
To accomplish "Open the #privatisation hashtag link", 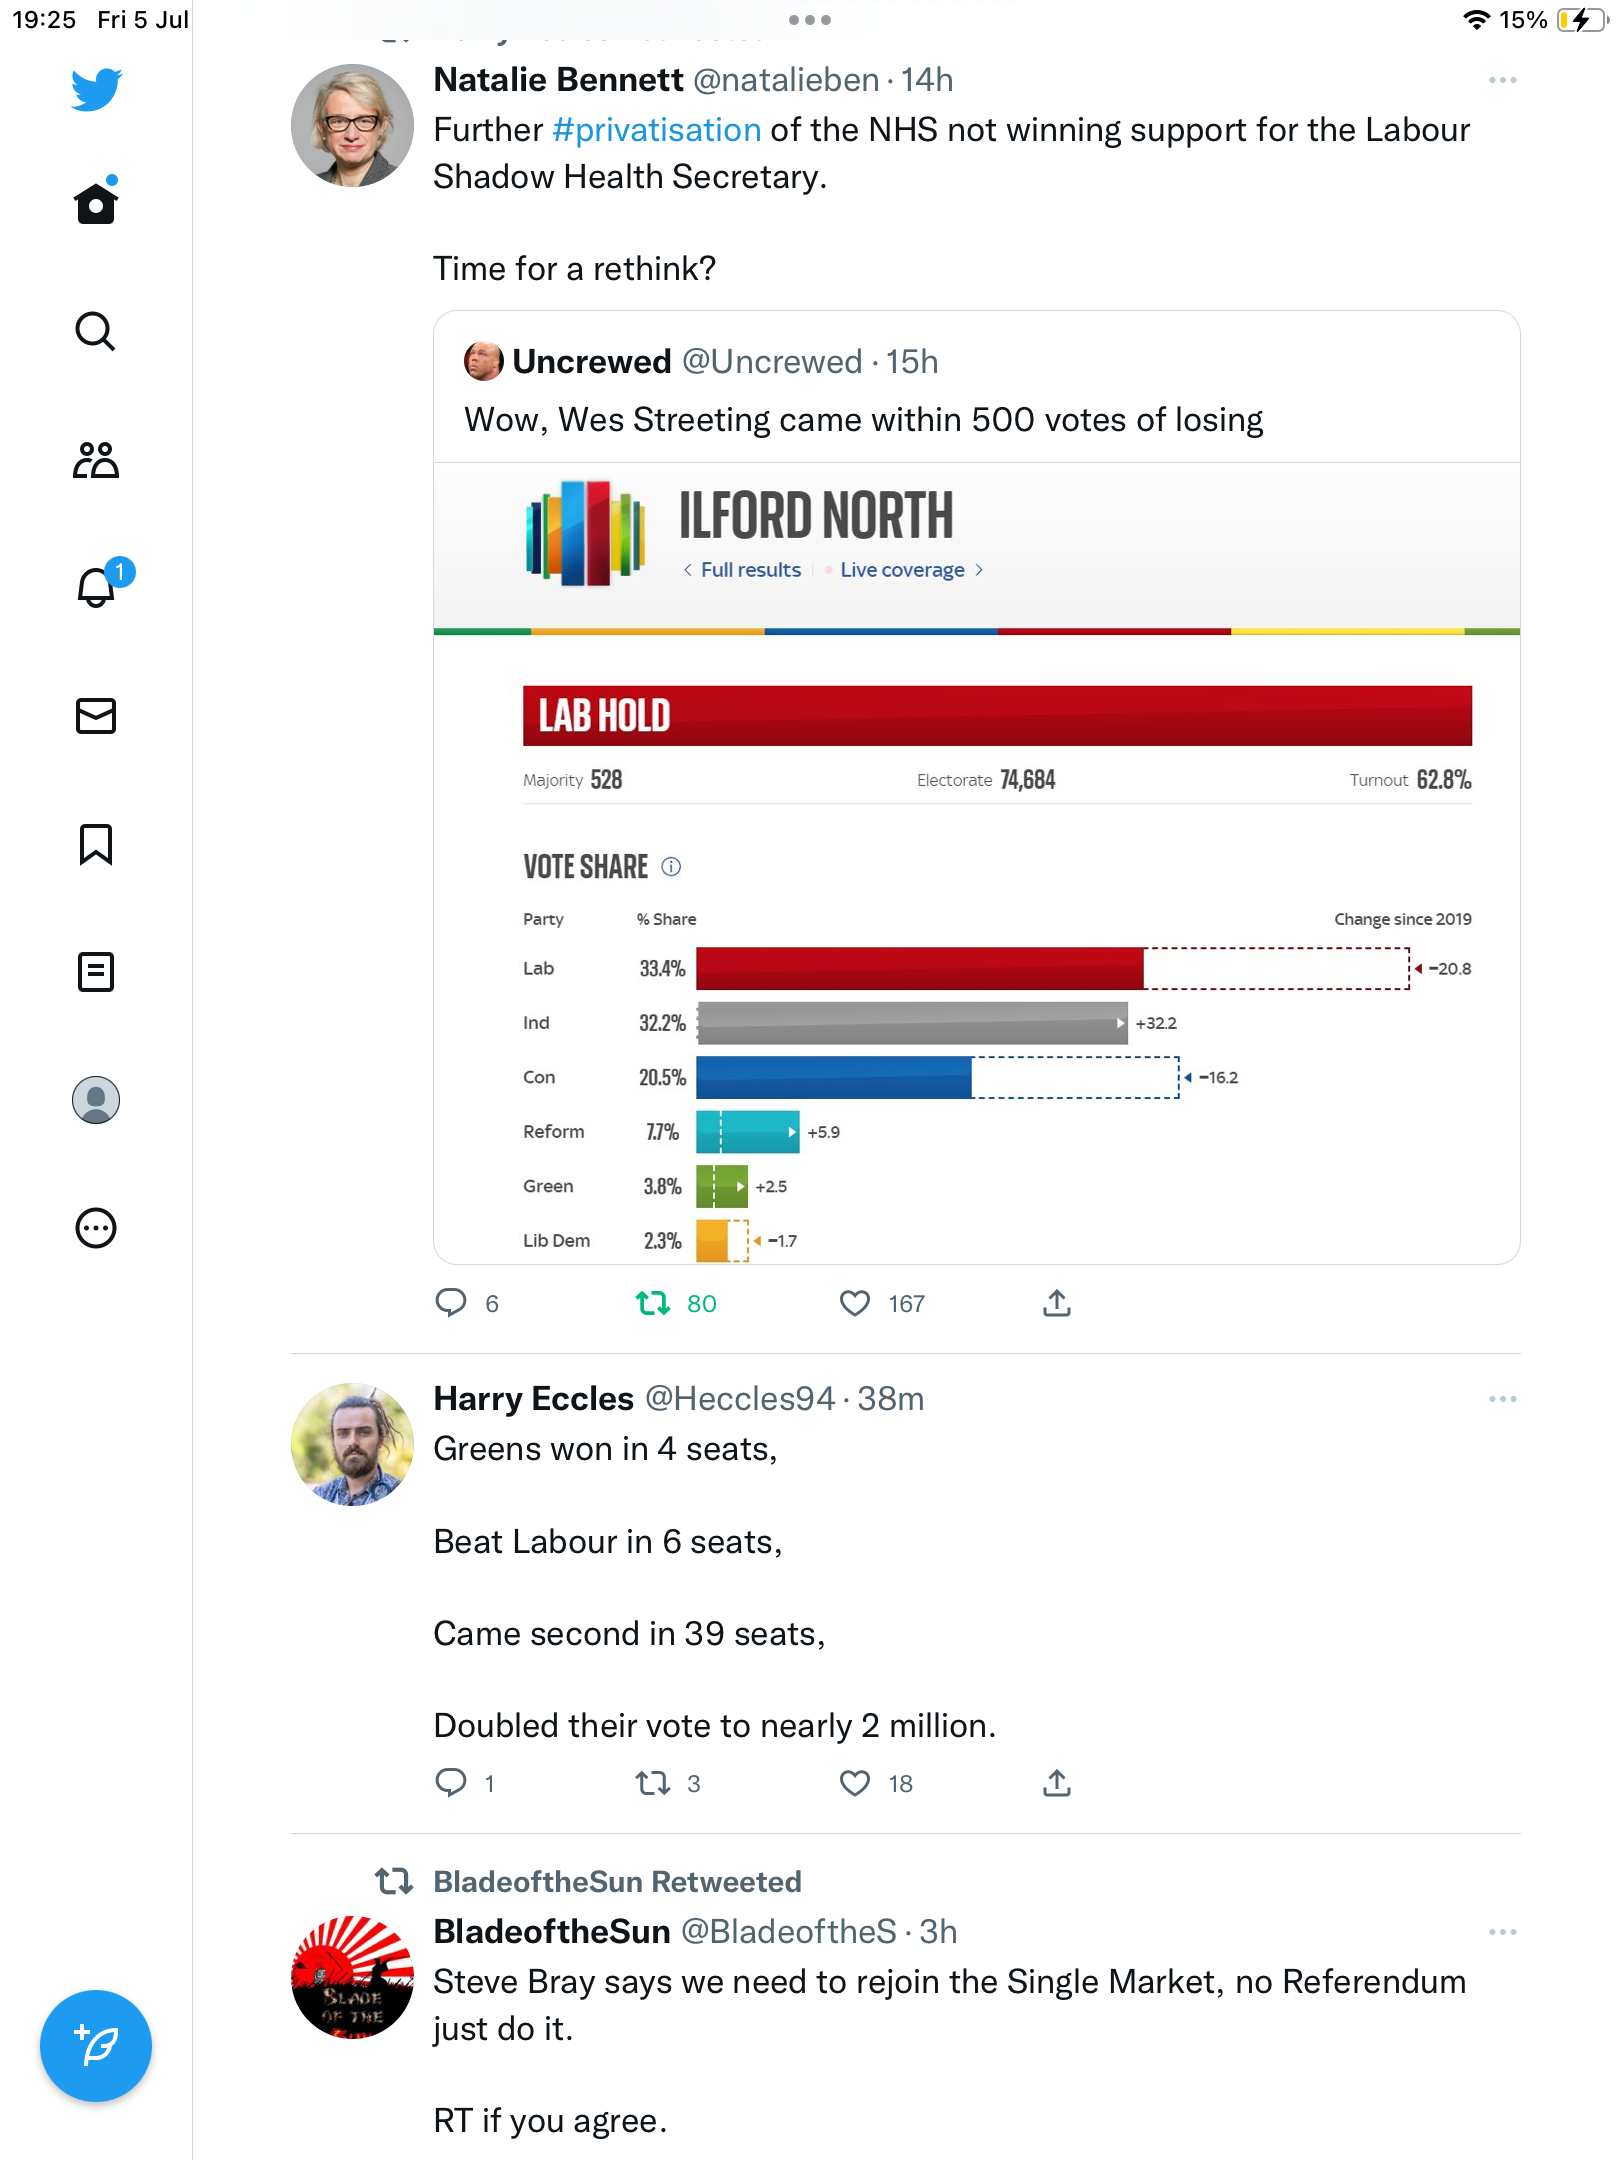I will coord(656,130).
